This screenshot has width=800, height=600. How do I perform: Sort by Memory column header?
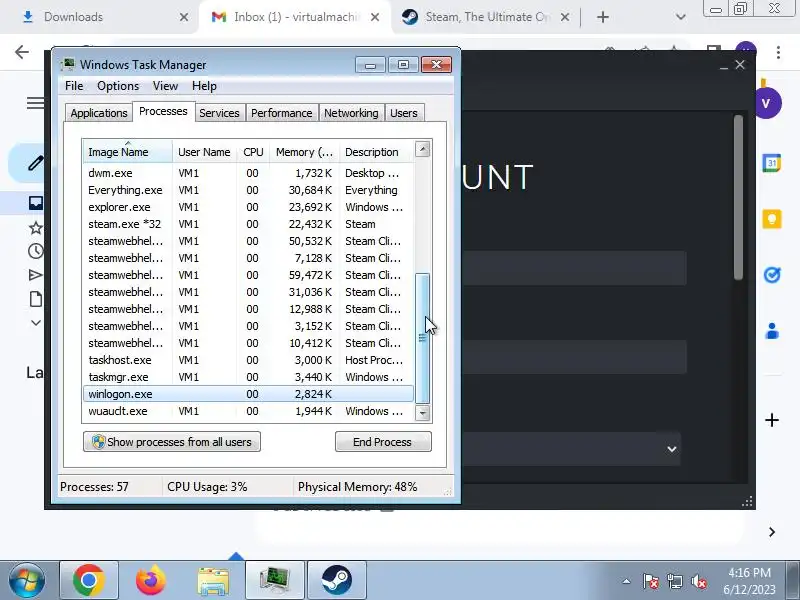[304, 152]
